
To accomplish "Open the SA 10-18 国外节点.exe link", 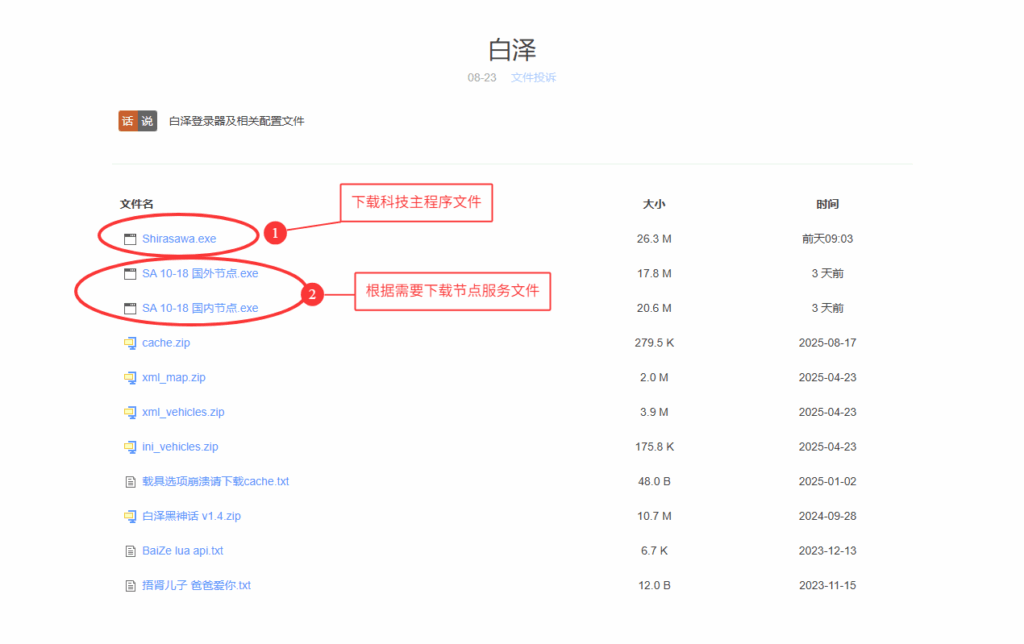I will click(200, 274).
